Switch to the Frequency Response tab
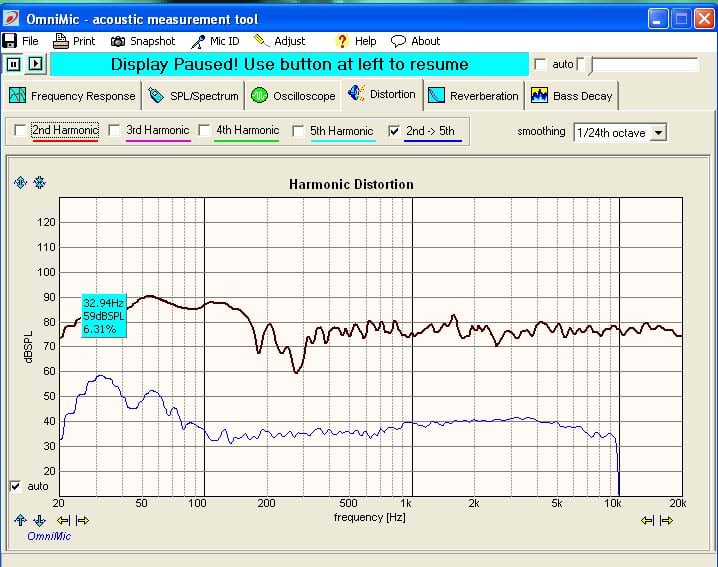The image size is (718, 567). click(72, 96)
